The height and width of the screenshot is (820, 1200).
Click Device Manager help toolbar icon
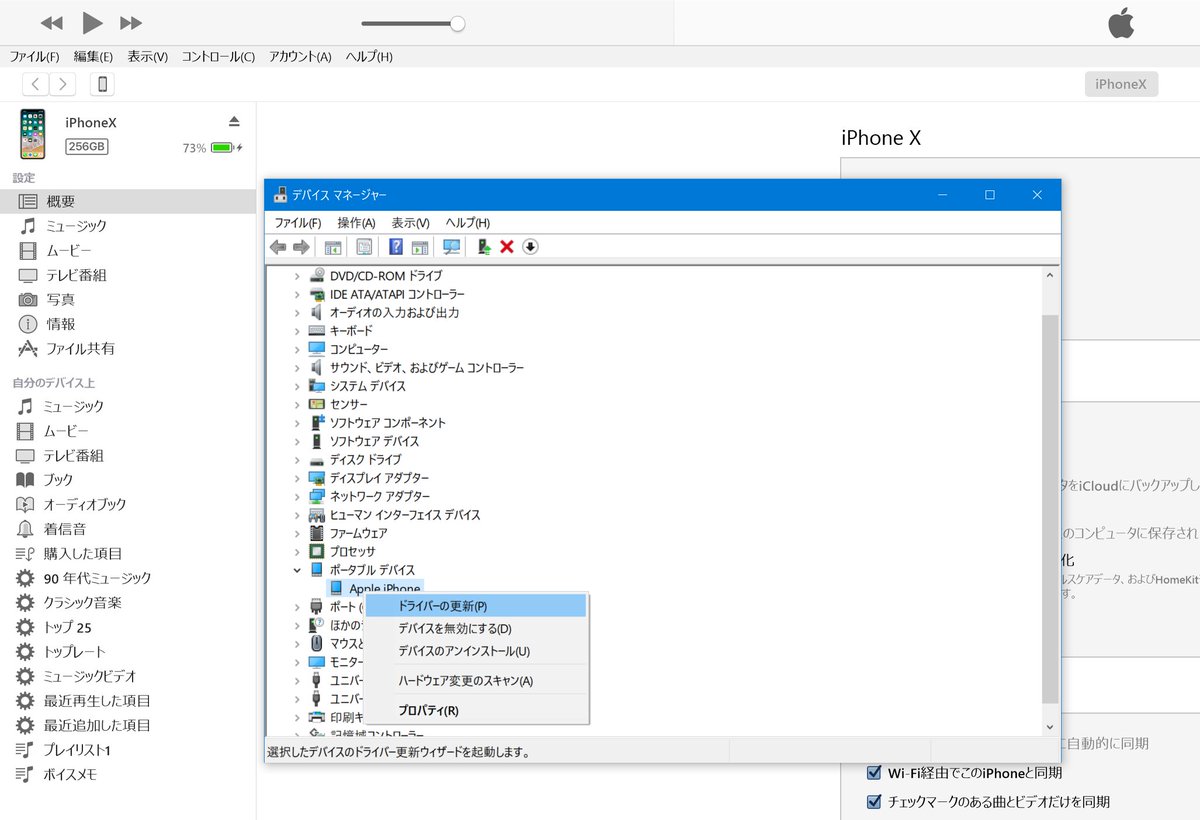396,247
